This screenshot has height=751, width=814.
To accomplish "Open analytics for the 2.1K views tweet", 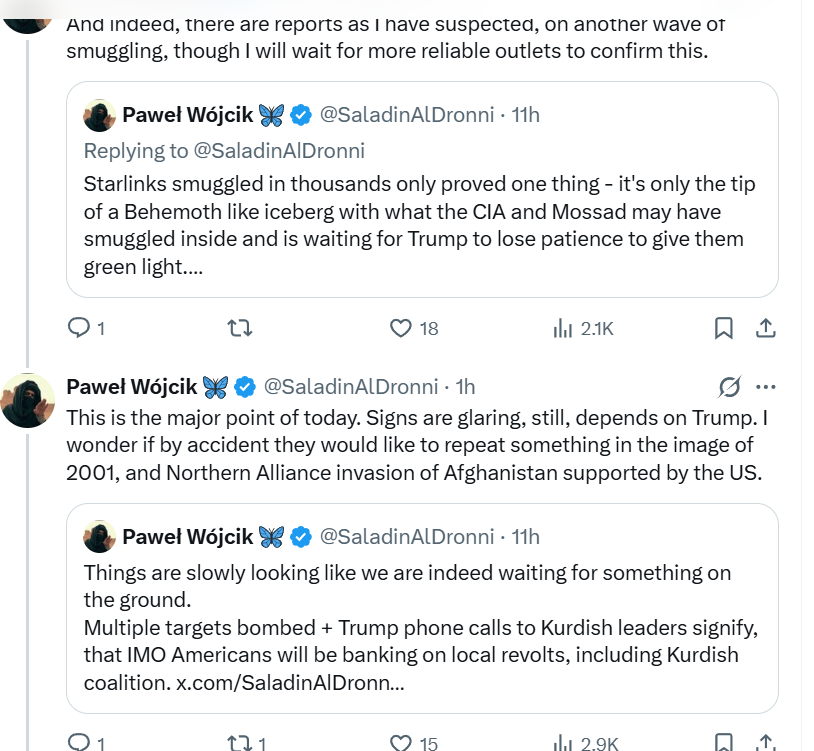I will click(562, 327).
